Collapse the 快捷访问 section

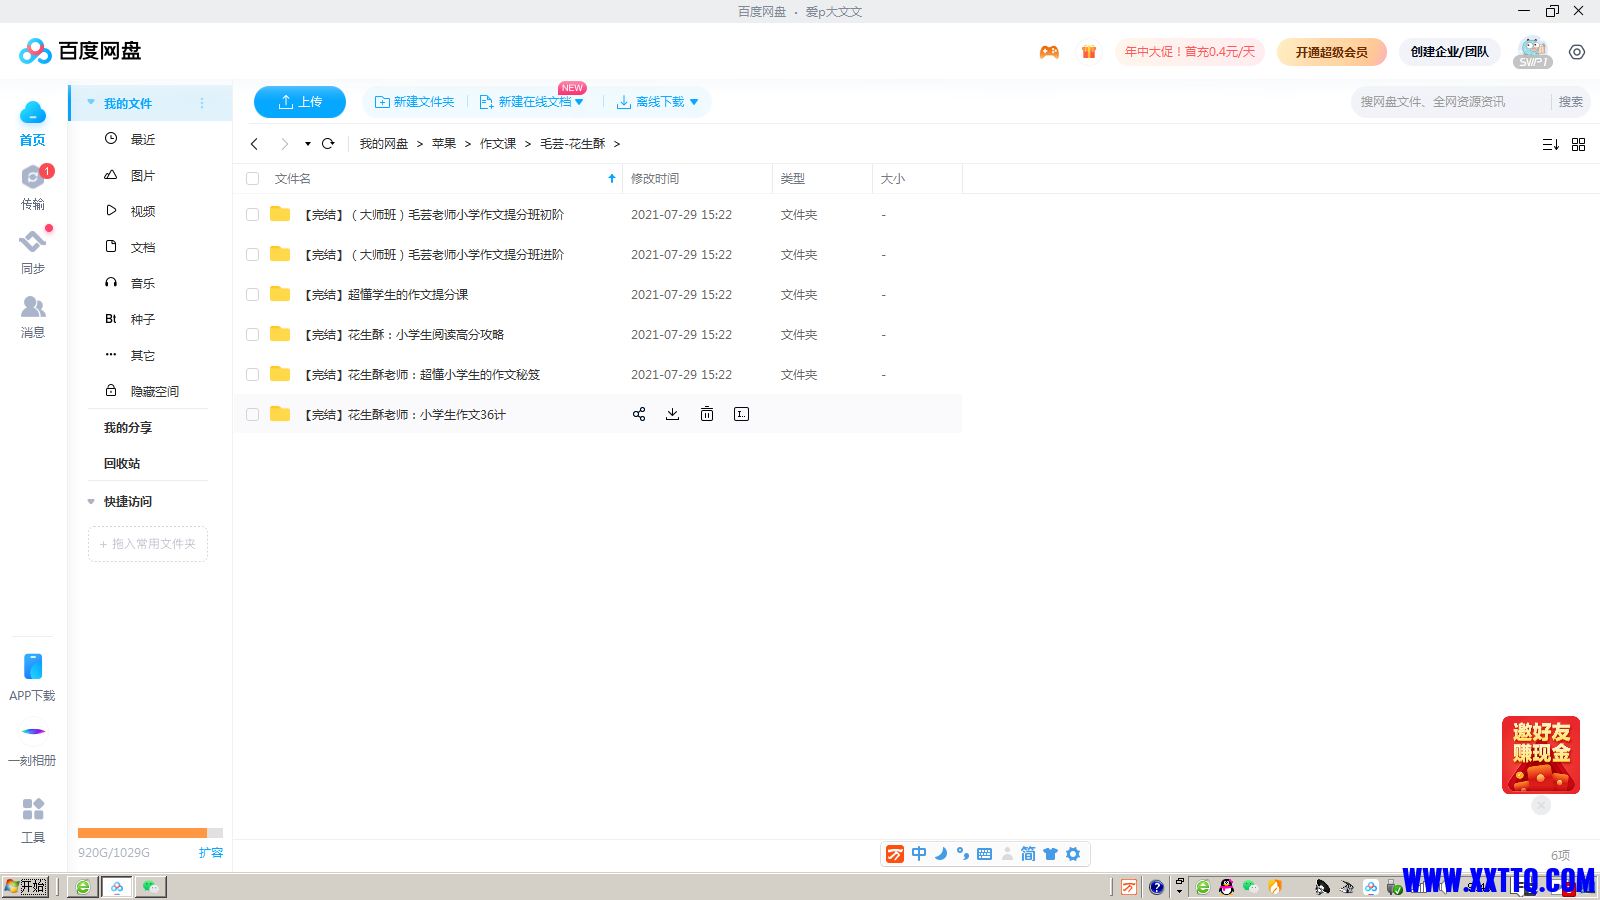tap(91, 502)
